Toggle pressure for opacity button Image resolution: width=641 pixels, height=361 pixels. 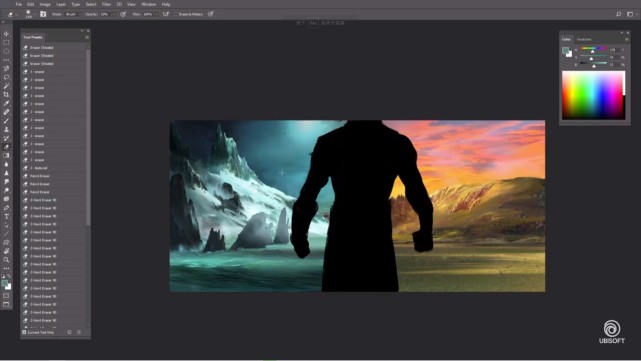123,14
